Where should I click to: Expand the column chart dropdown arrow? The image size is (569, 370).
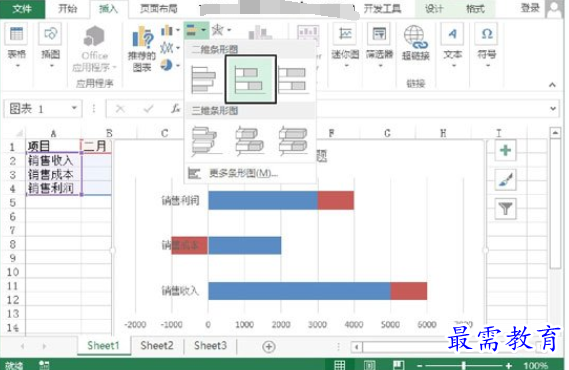[x=178, y=30]
